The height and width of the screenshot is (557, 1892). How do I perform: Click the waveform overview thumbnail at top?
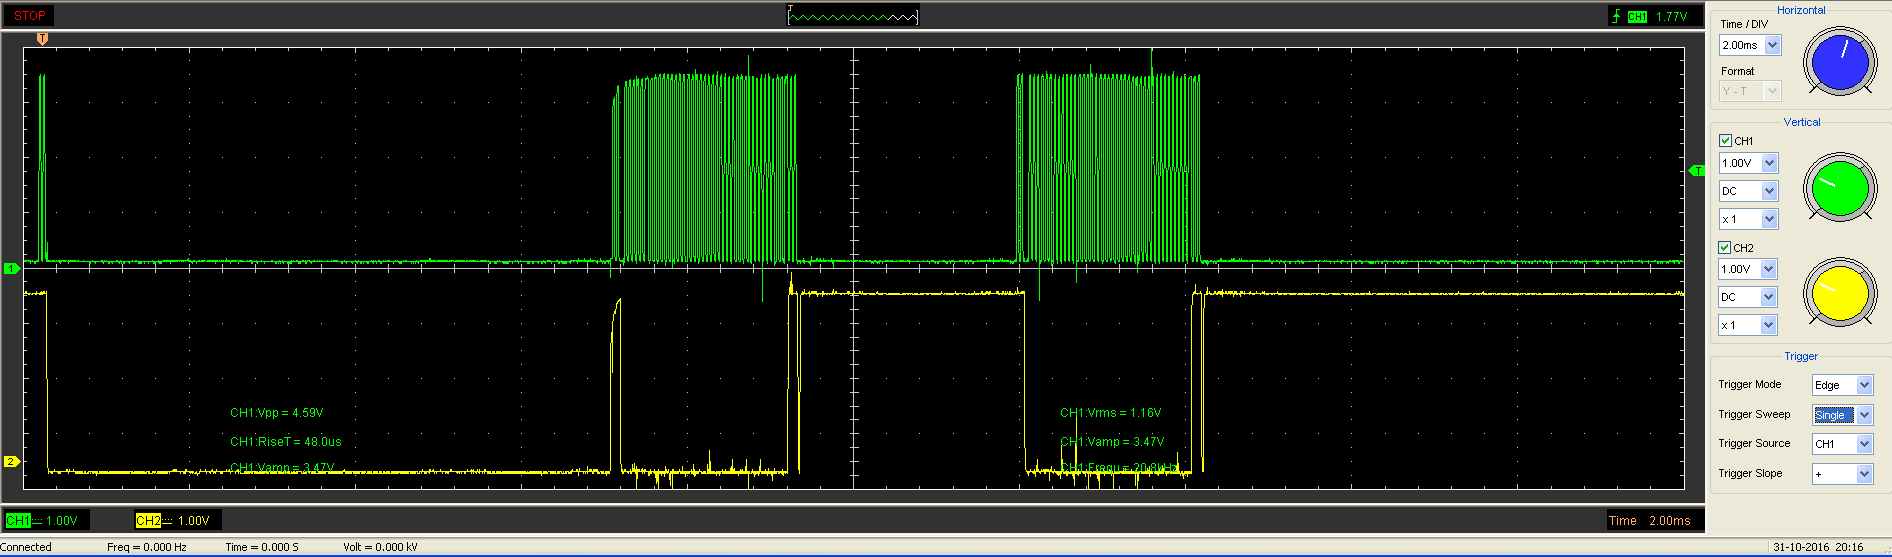click(x=852, y=16)
